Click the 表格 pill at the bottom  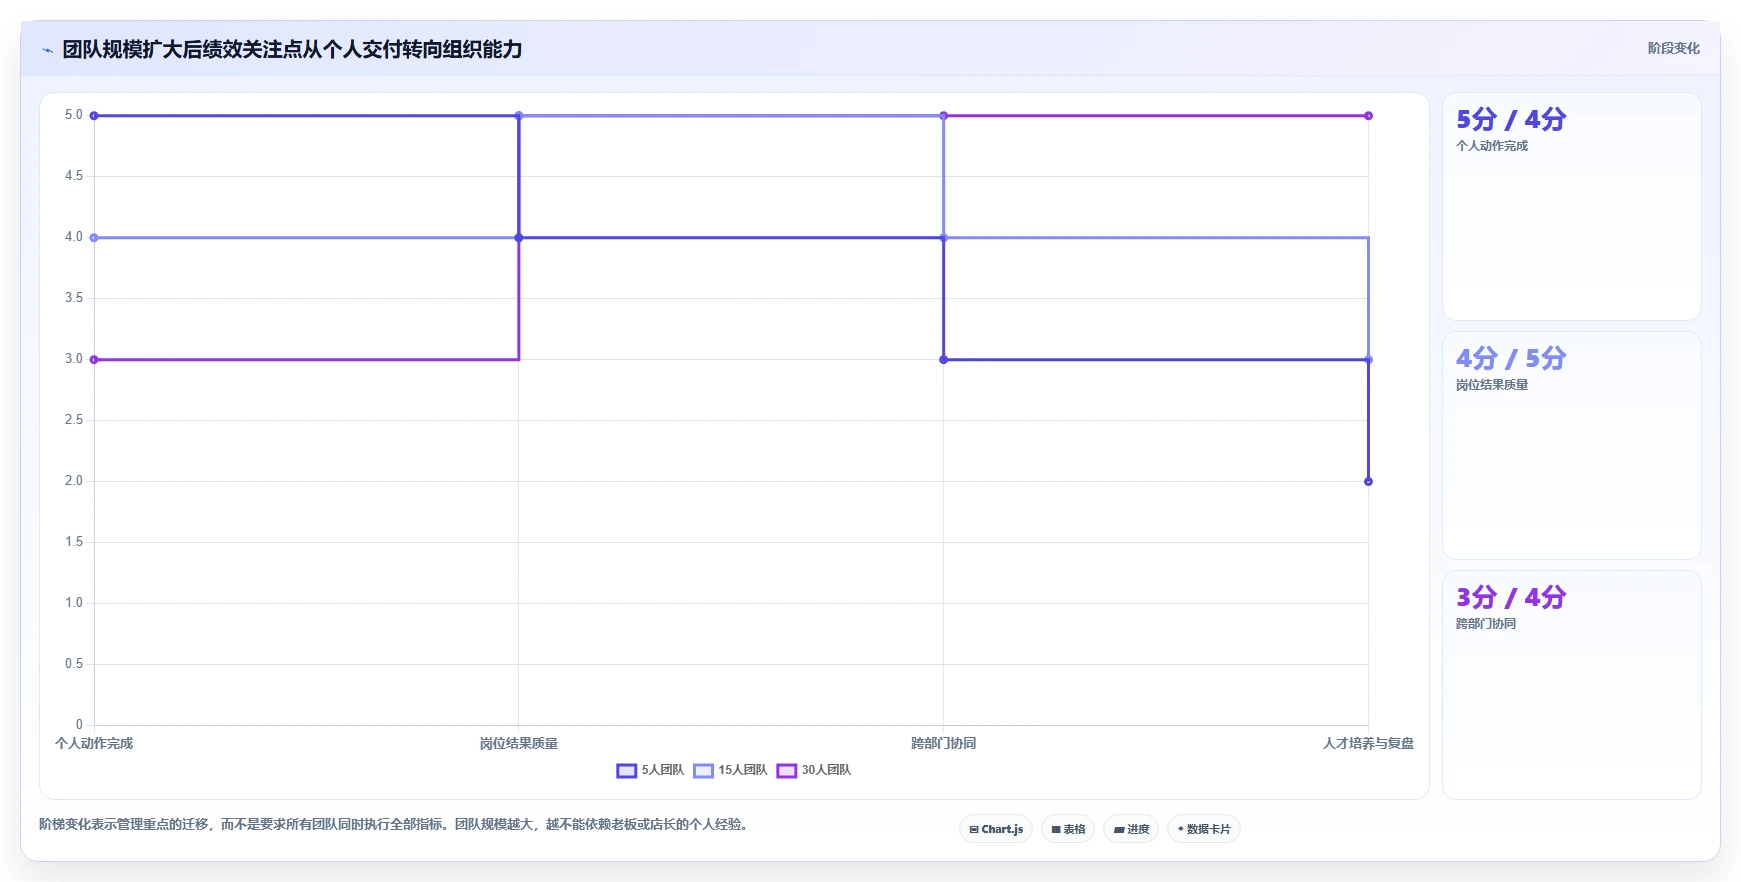pyautogui.click(x=1068, y=829)
